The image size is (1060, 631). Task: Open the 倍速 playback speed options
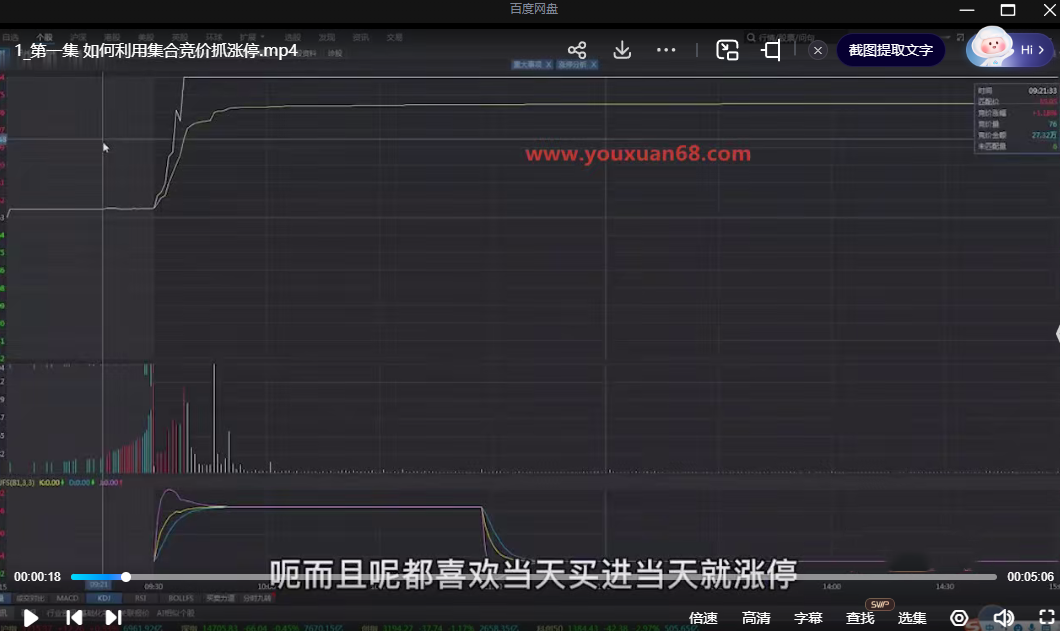pyautogui.click(x=703, y=618)
